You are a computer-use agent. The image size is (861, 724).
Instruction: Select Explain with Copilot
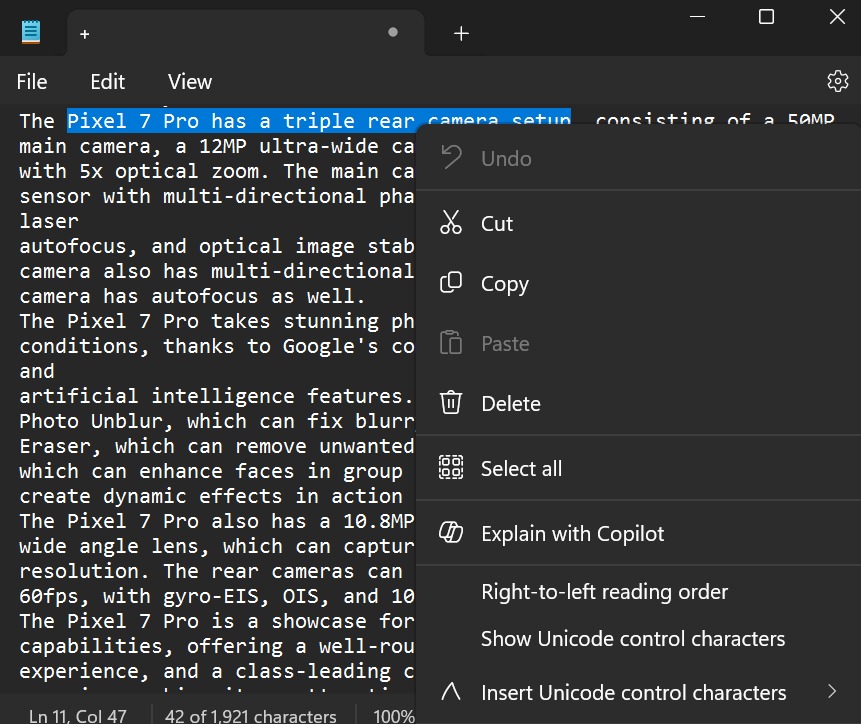[x=639, y=533]
